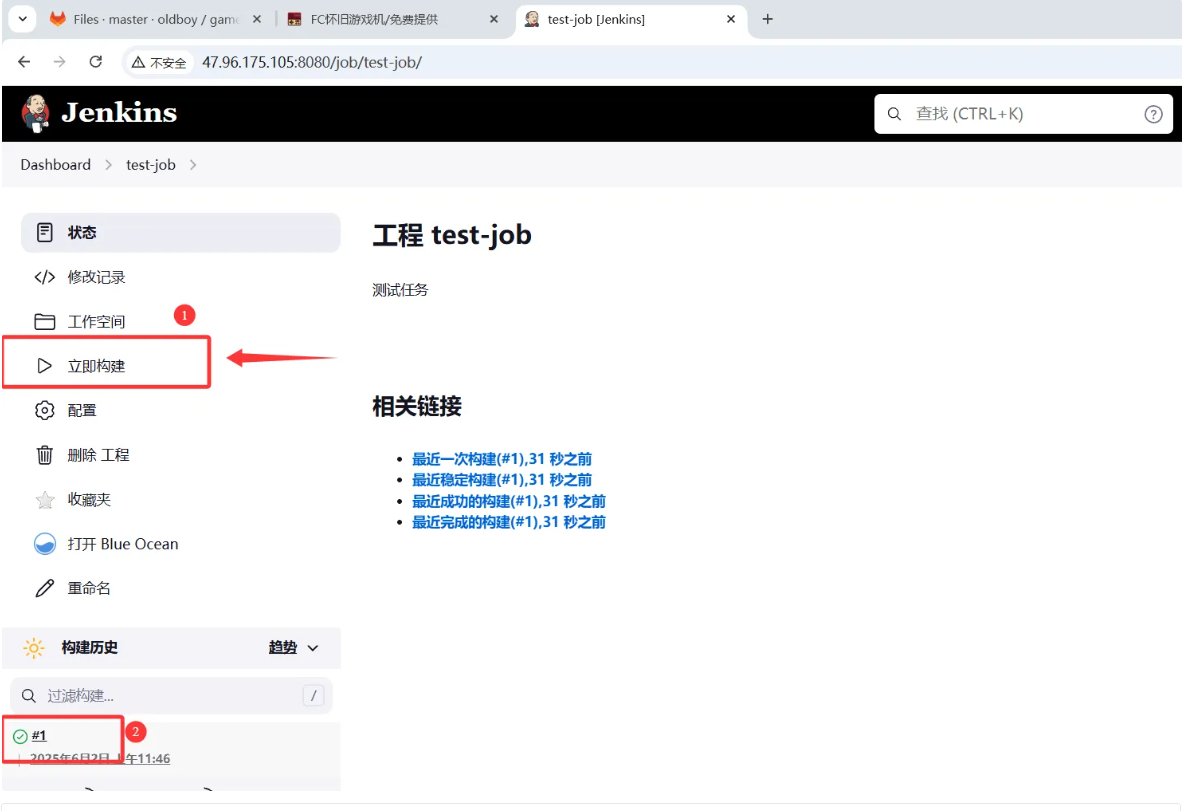
Task: Open link 最近成功的构建(#1),31 秒之前
Action: click(509, 501)
